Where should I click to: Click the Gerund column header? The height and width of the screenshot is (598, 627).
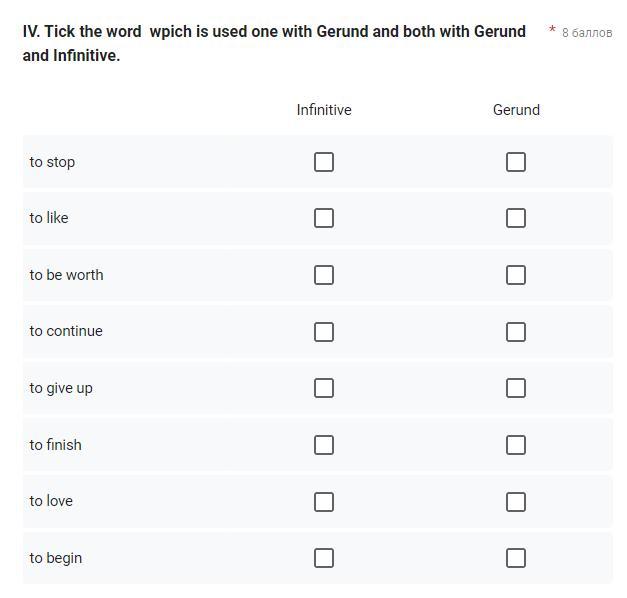click(516, 110)
